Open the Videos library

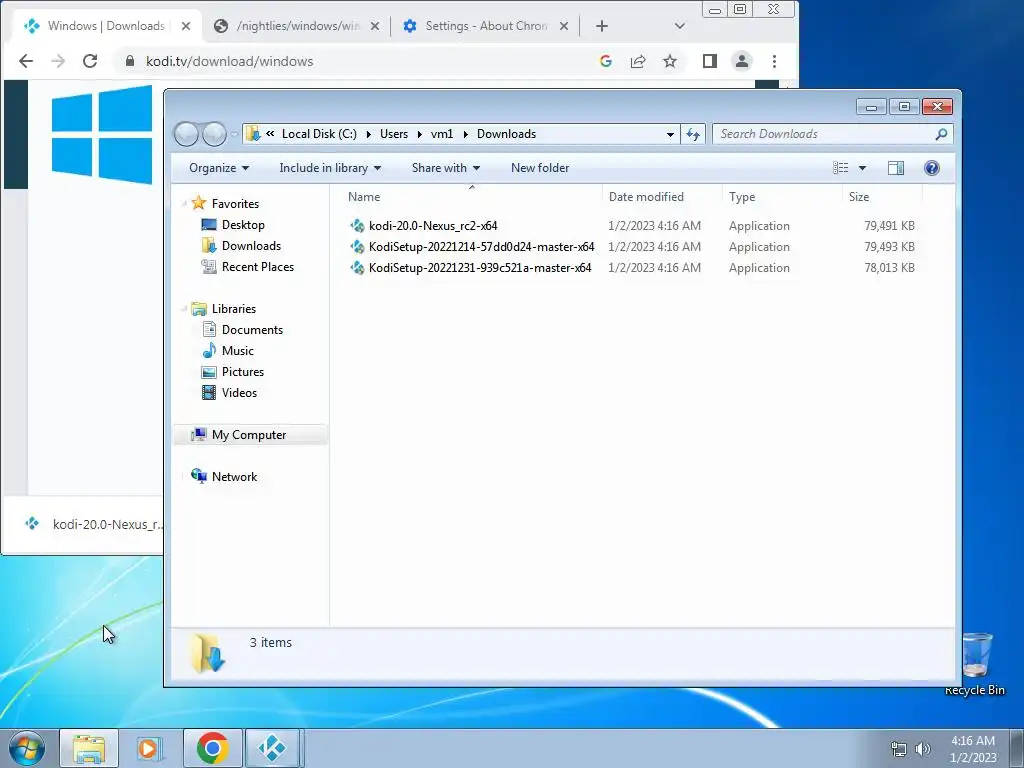click(x=239, y=392)
